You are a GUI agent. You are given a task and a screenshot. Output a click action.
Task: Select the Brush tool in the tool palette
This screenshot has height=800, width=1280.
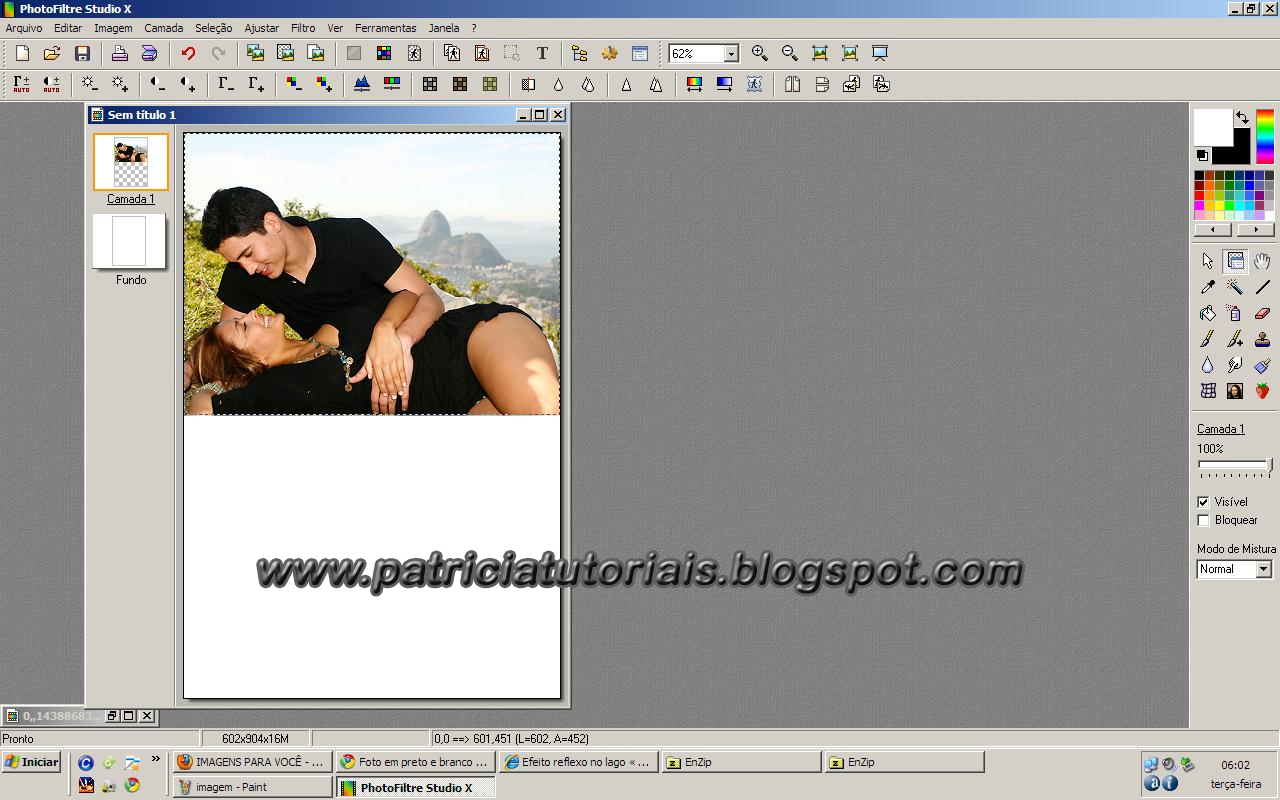(1208, 339)
